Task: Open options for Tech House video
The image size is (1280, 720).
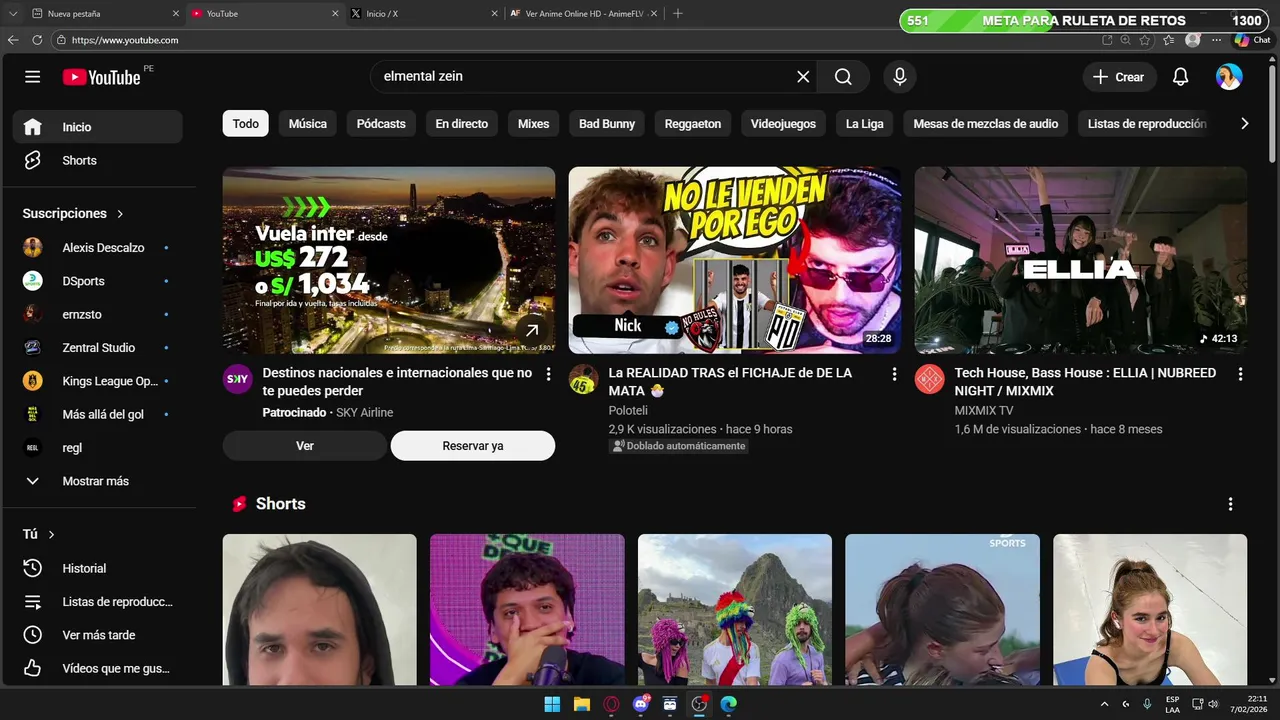Action: pyautogui.click(x=1240, y=374)
